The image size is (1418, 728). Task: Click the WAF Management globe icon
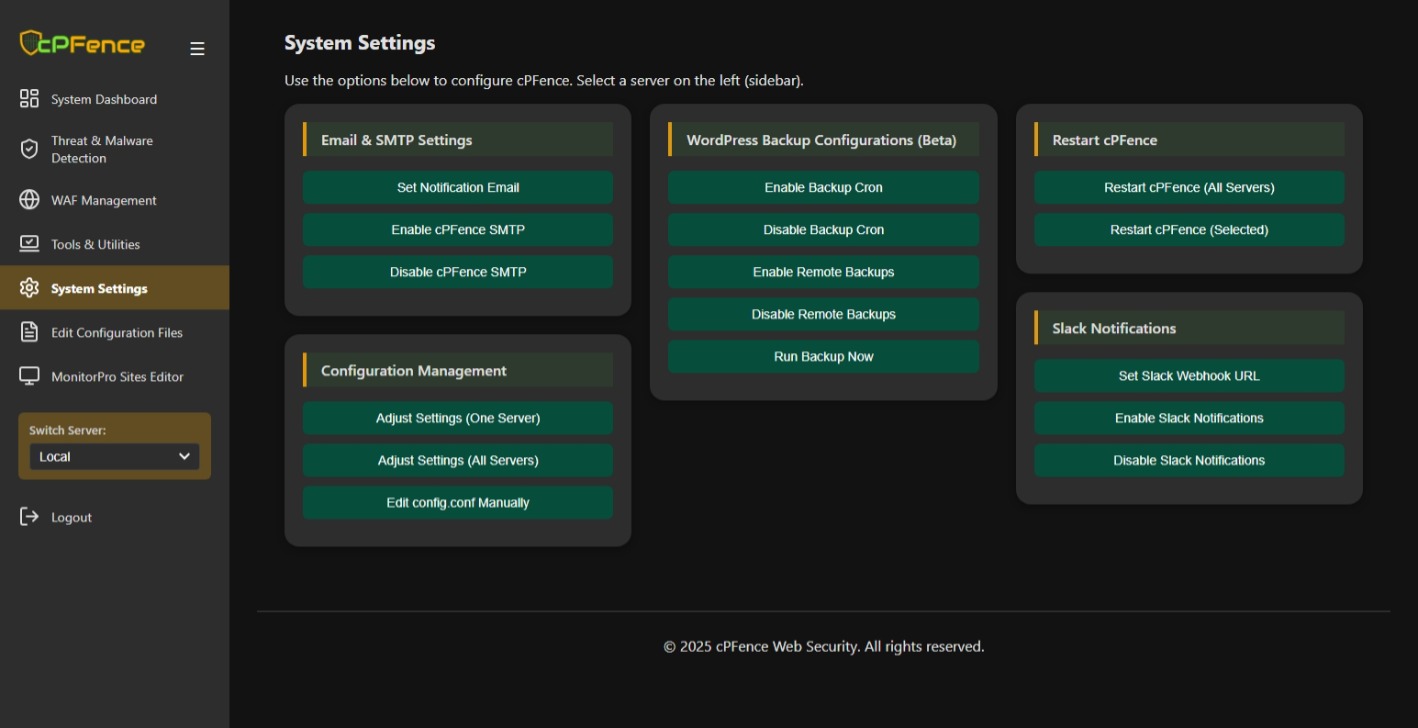[x=29, y=200]
